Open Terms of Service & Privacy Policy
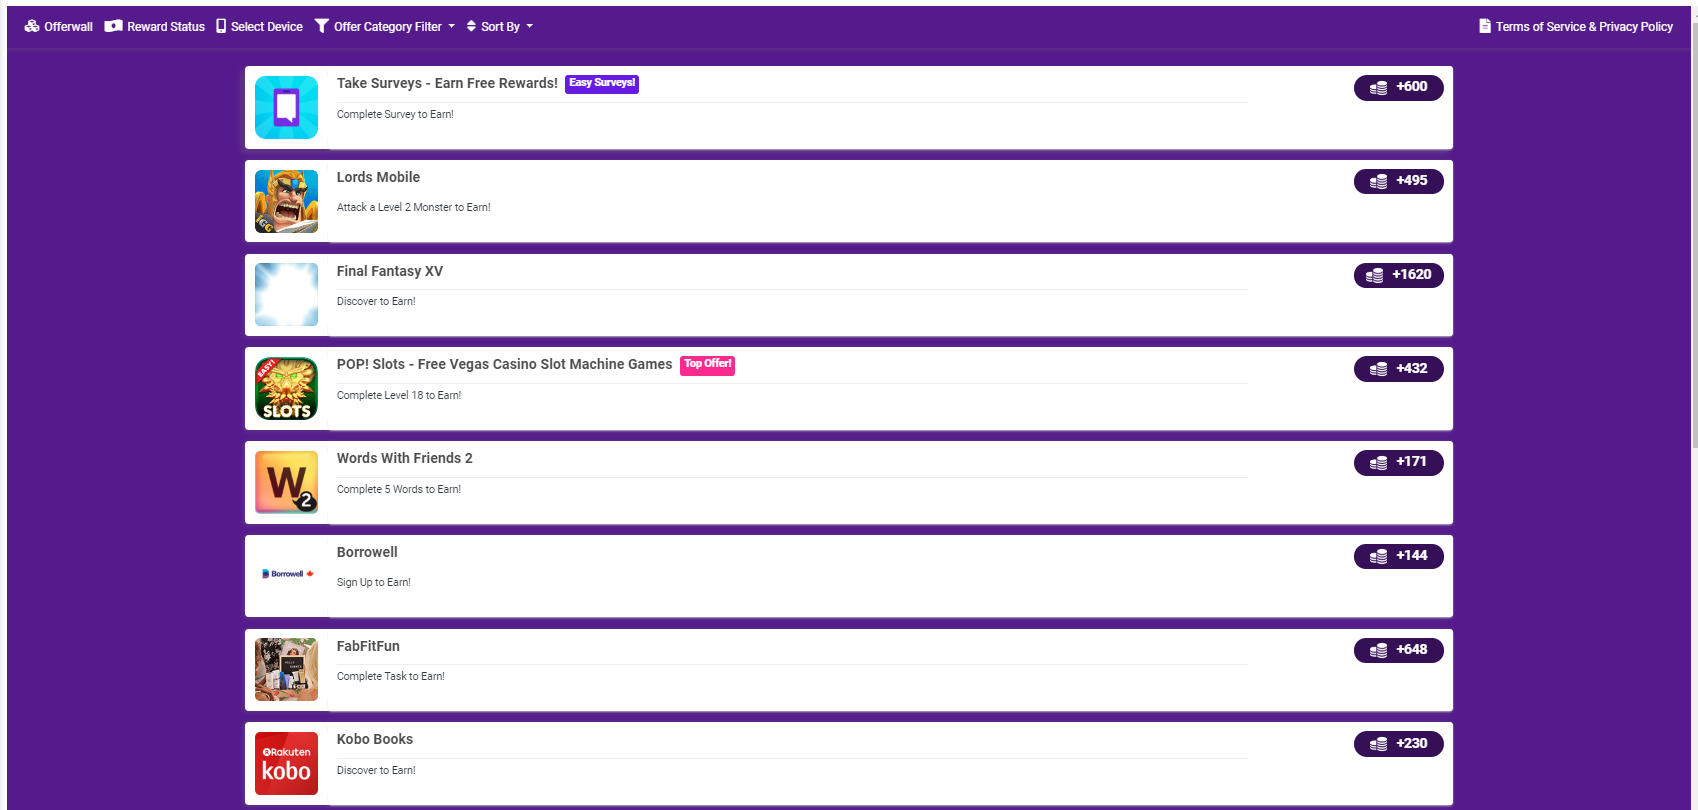The width and height of the screenshot is (1698, 810). (1576, 27)
